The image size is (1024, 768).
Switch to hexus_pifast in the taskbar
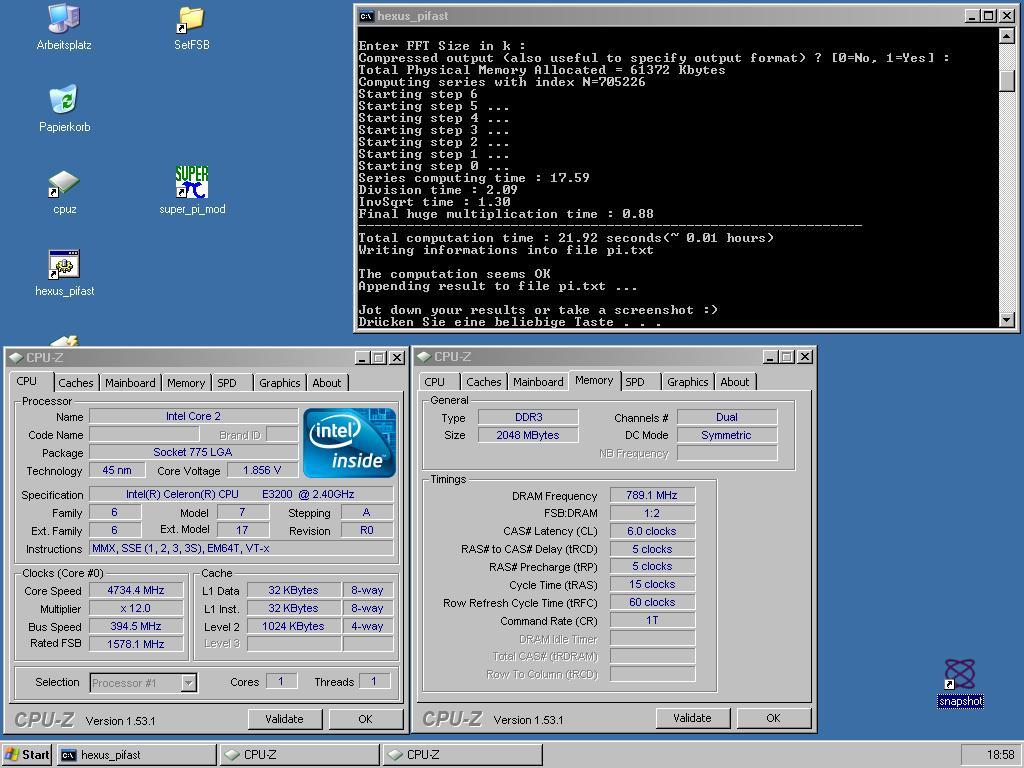point(136,755)
